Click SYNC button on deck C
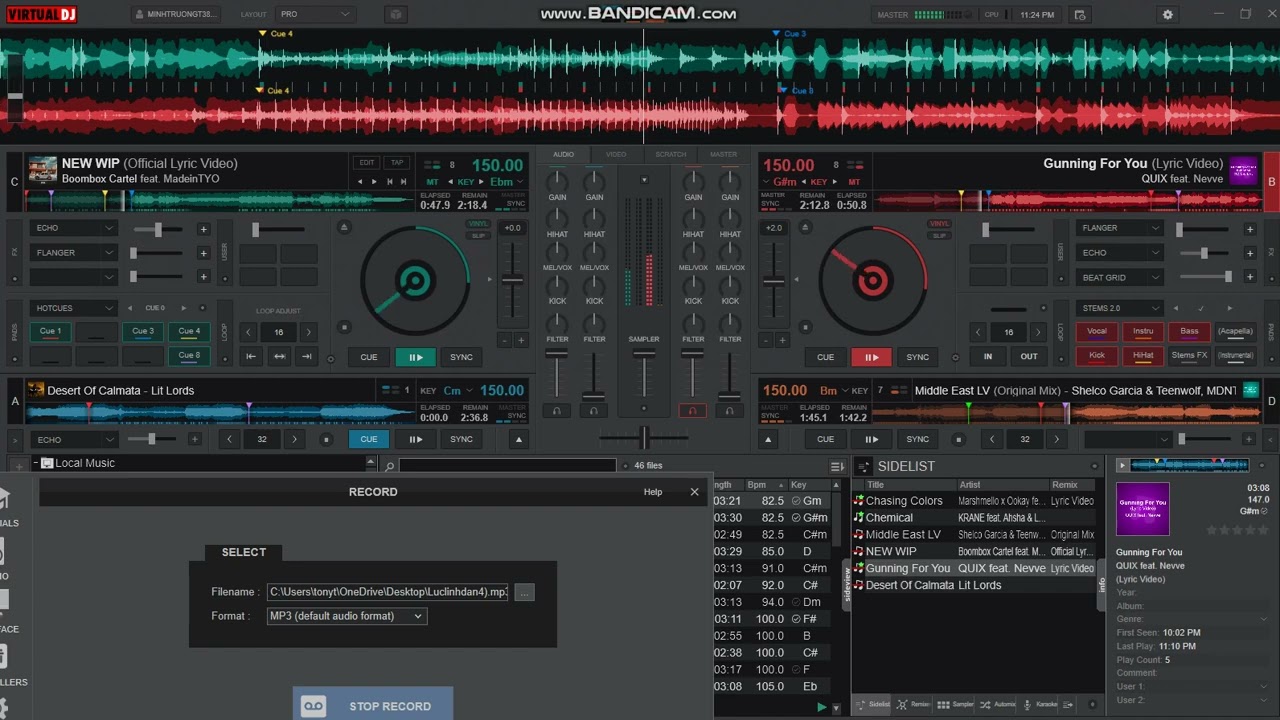Image resolution: width=1280 pixels, height=720 pixels. 461,357
